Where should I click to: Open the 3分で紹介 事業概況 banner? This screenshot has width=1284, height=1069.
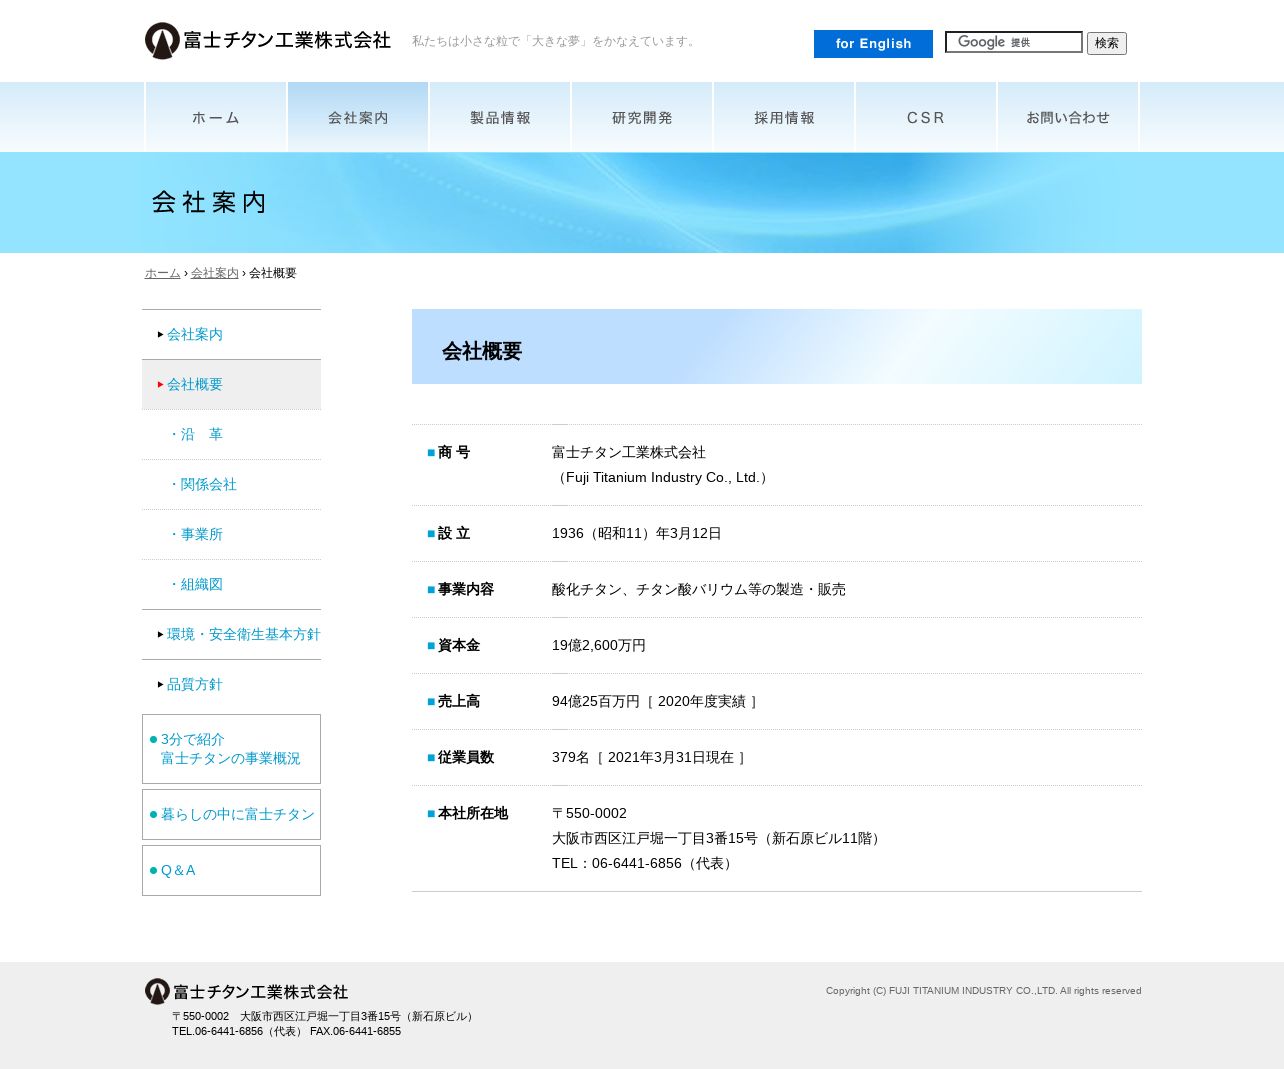(x=231, y=749)
